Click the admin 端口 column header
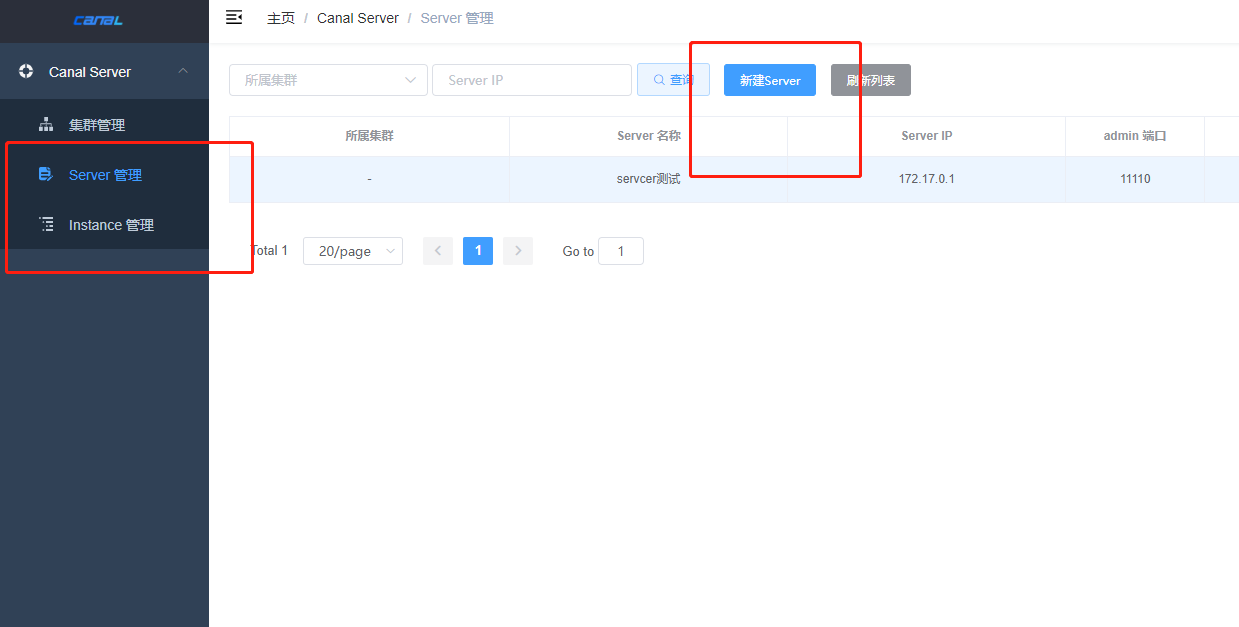This screenshot has width=1239, height=627. [x=1135, y=136]
